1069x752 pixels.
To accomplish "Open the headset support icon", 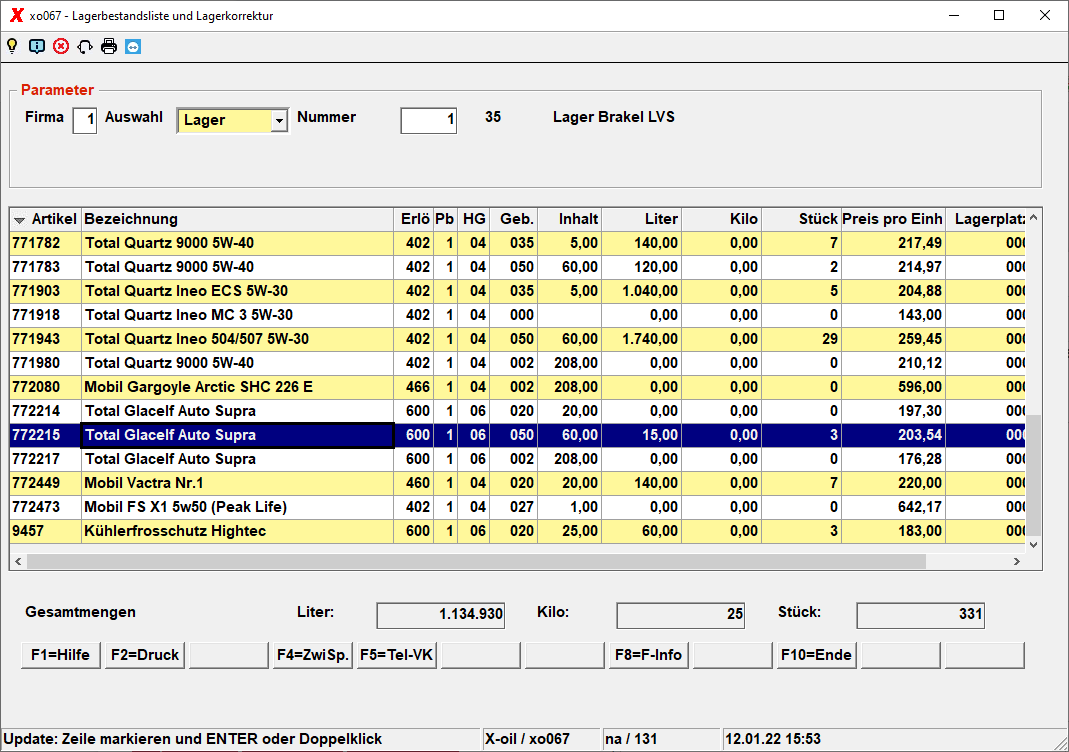I will pos(85,46).
